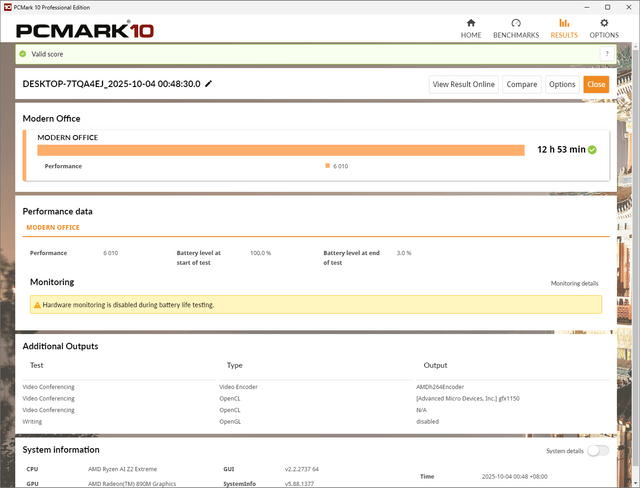Click View Result Online button
The width and height of the screenshot is (640, 488).
coord(464,84)
